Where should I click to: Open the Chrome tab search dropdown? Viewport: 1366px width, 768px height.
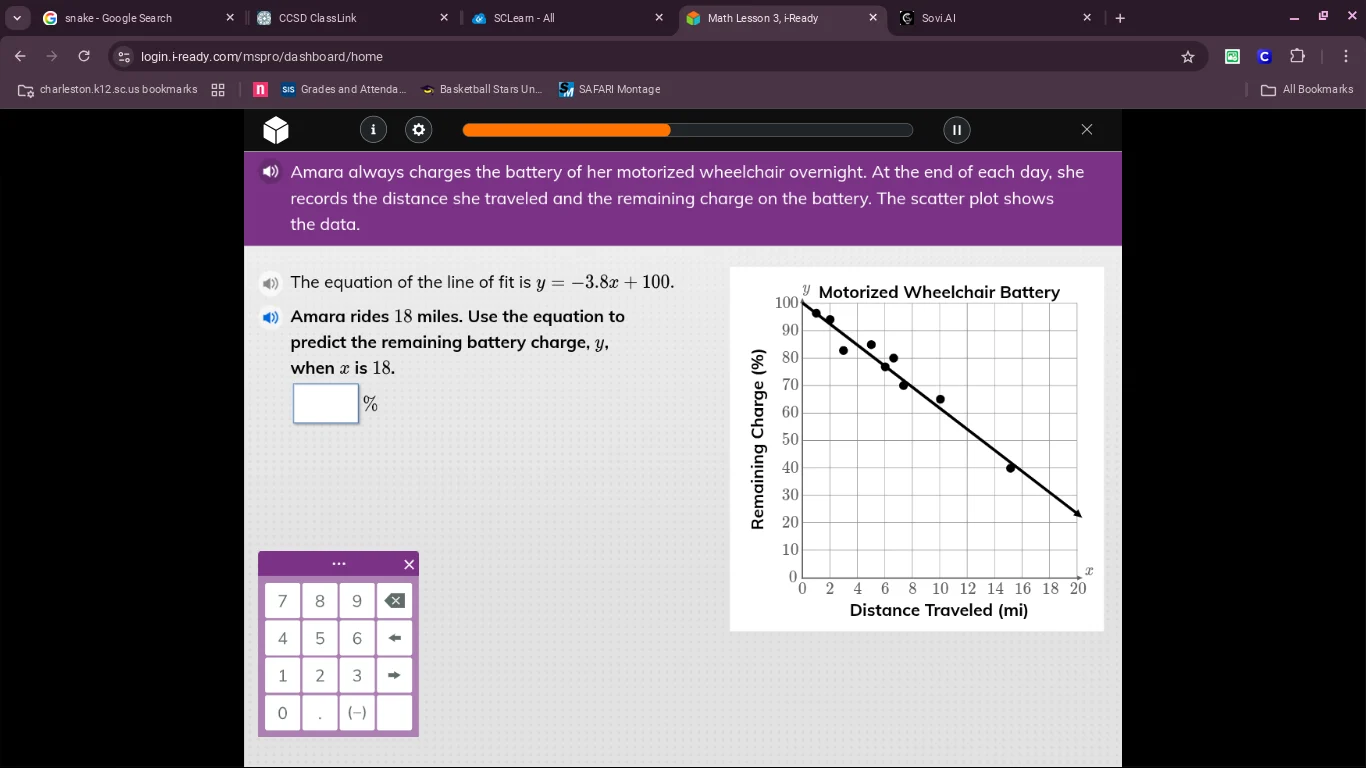tap(17, 18)
